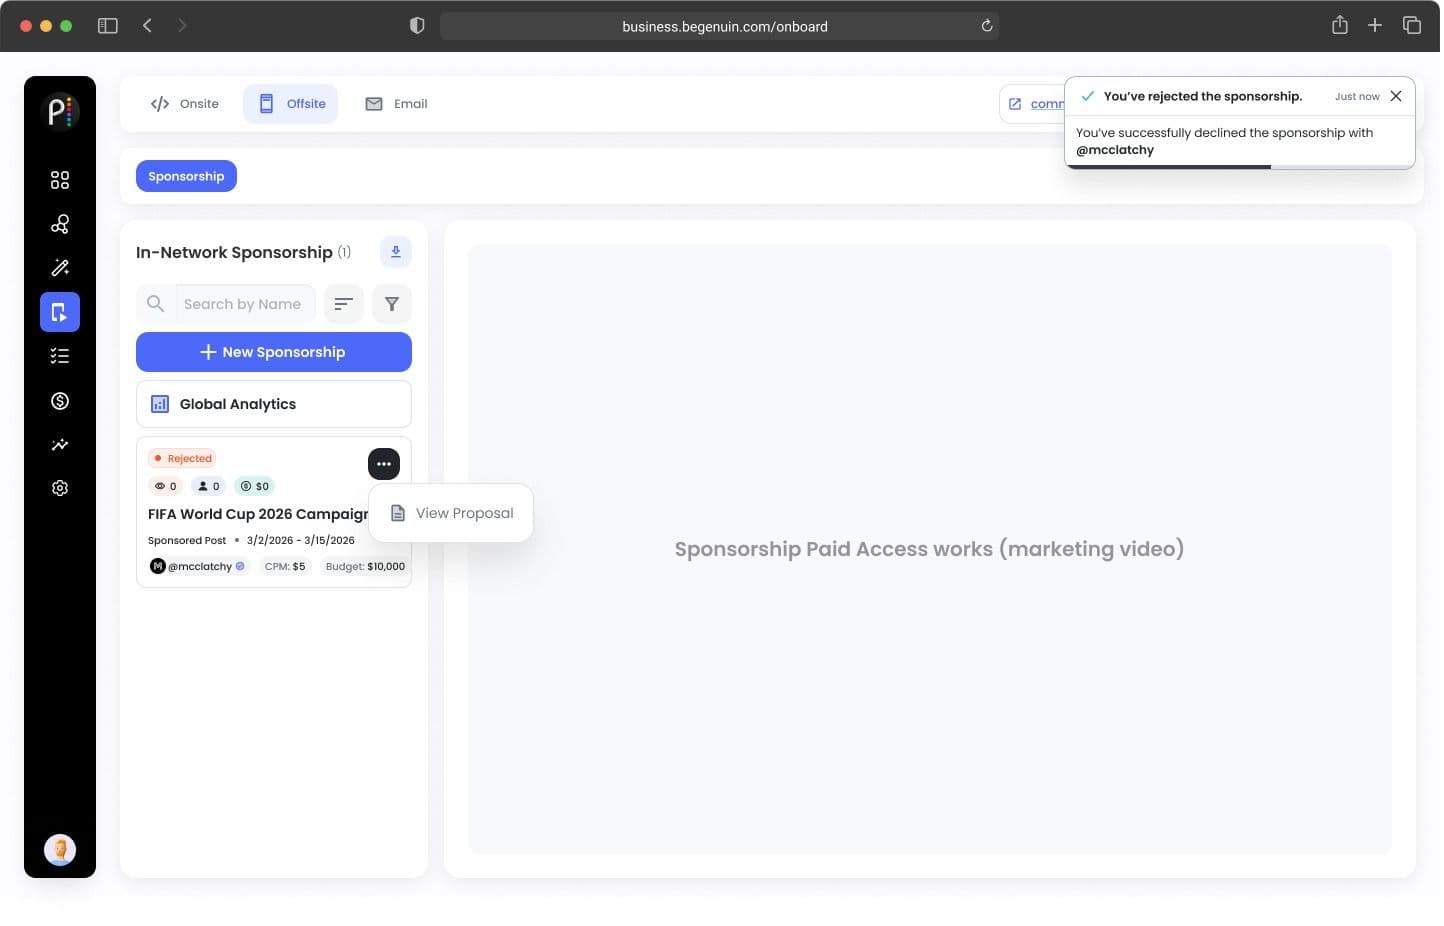
Task: Click the privacy shield icon in Safari
Action: pos(417,26)
